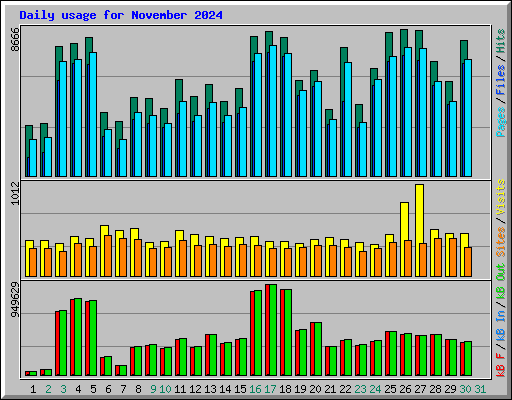The image size is (512, 400).
Task: Click day 3 on the x-axis
Action: (x=63, y=389)
